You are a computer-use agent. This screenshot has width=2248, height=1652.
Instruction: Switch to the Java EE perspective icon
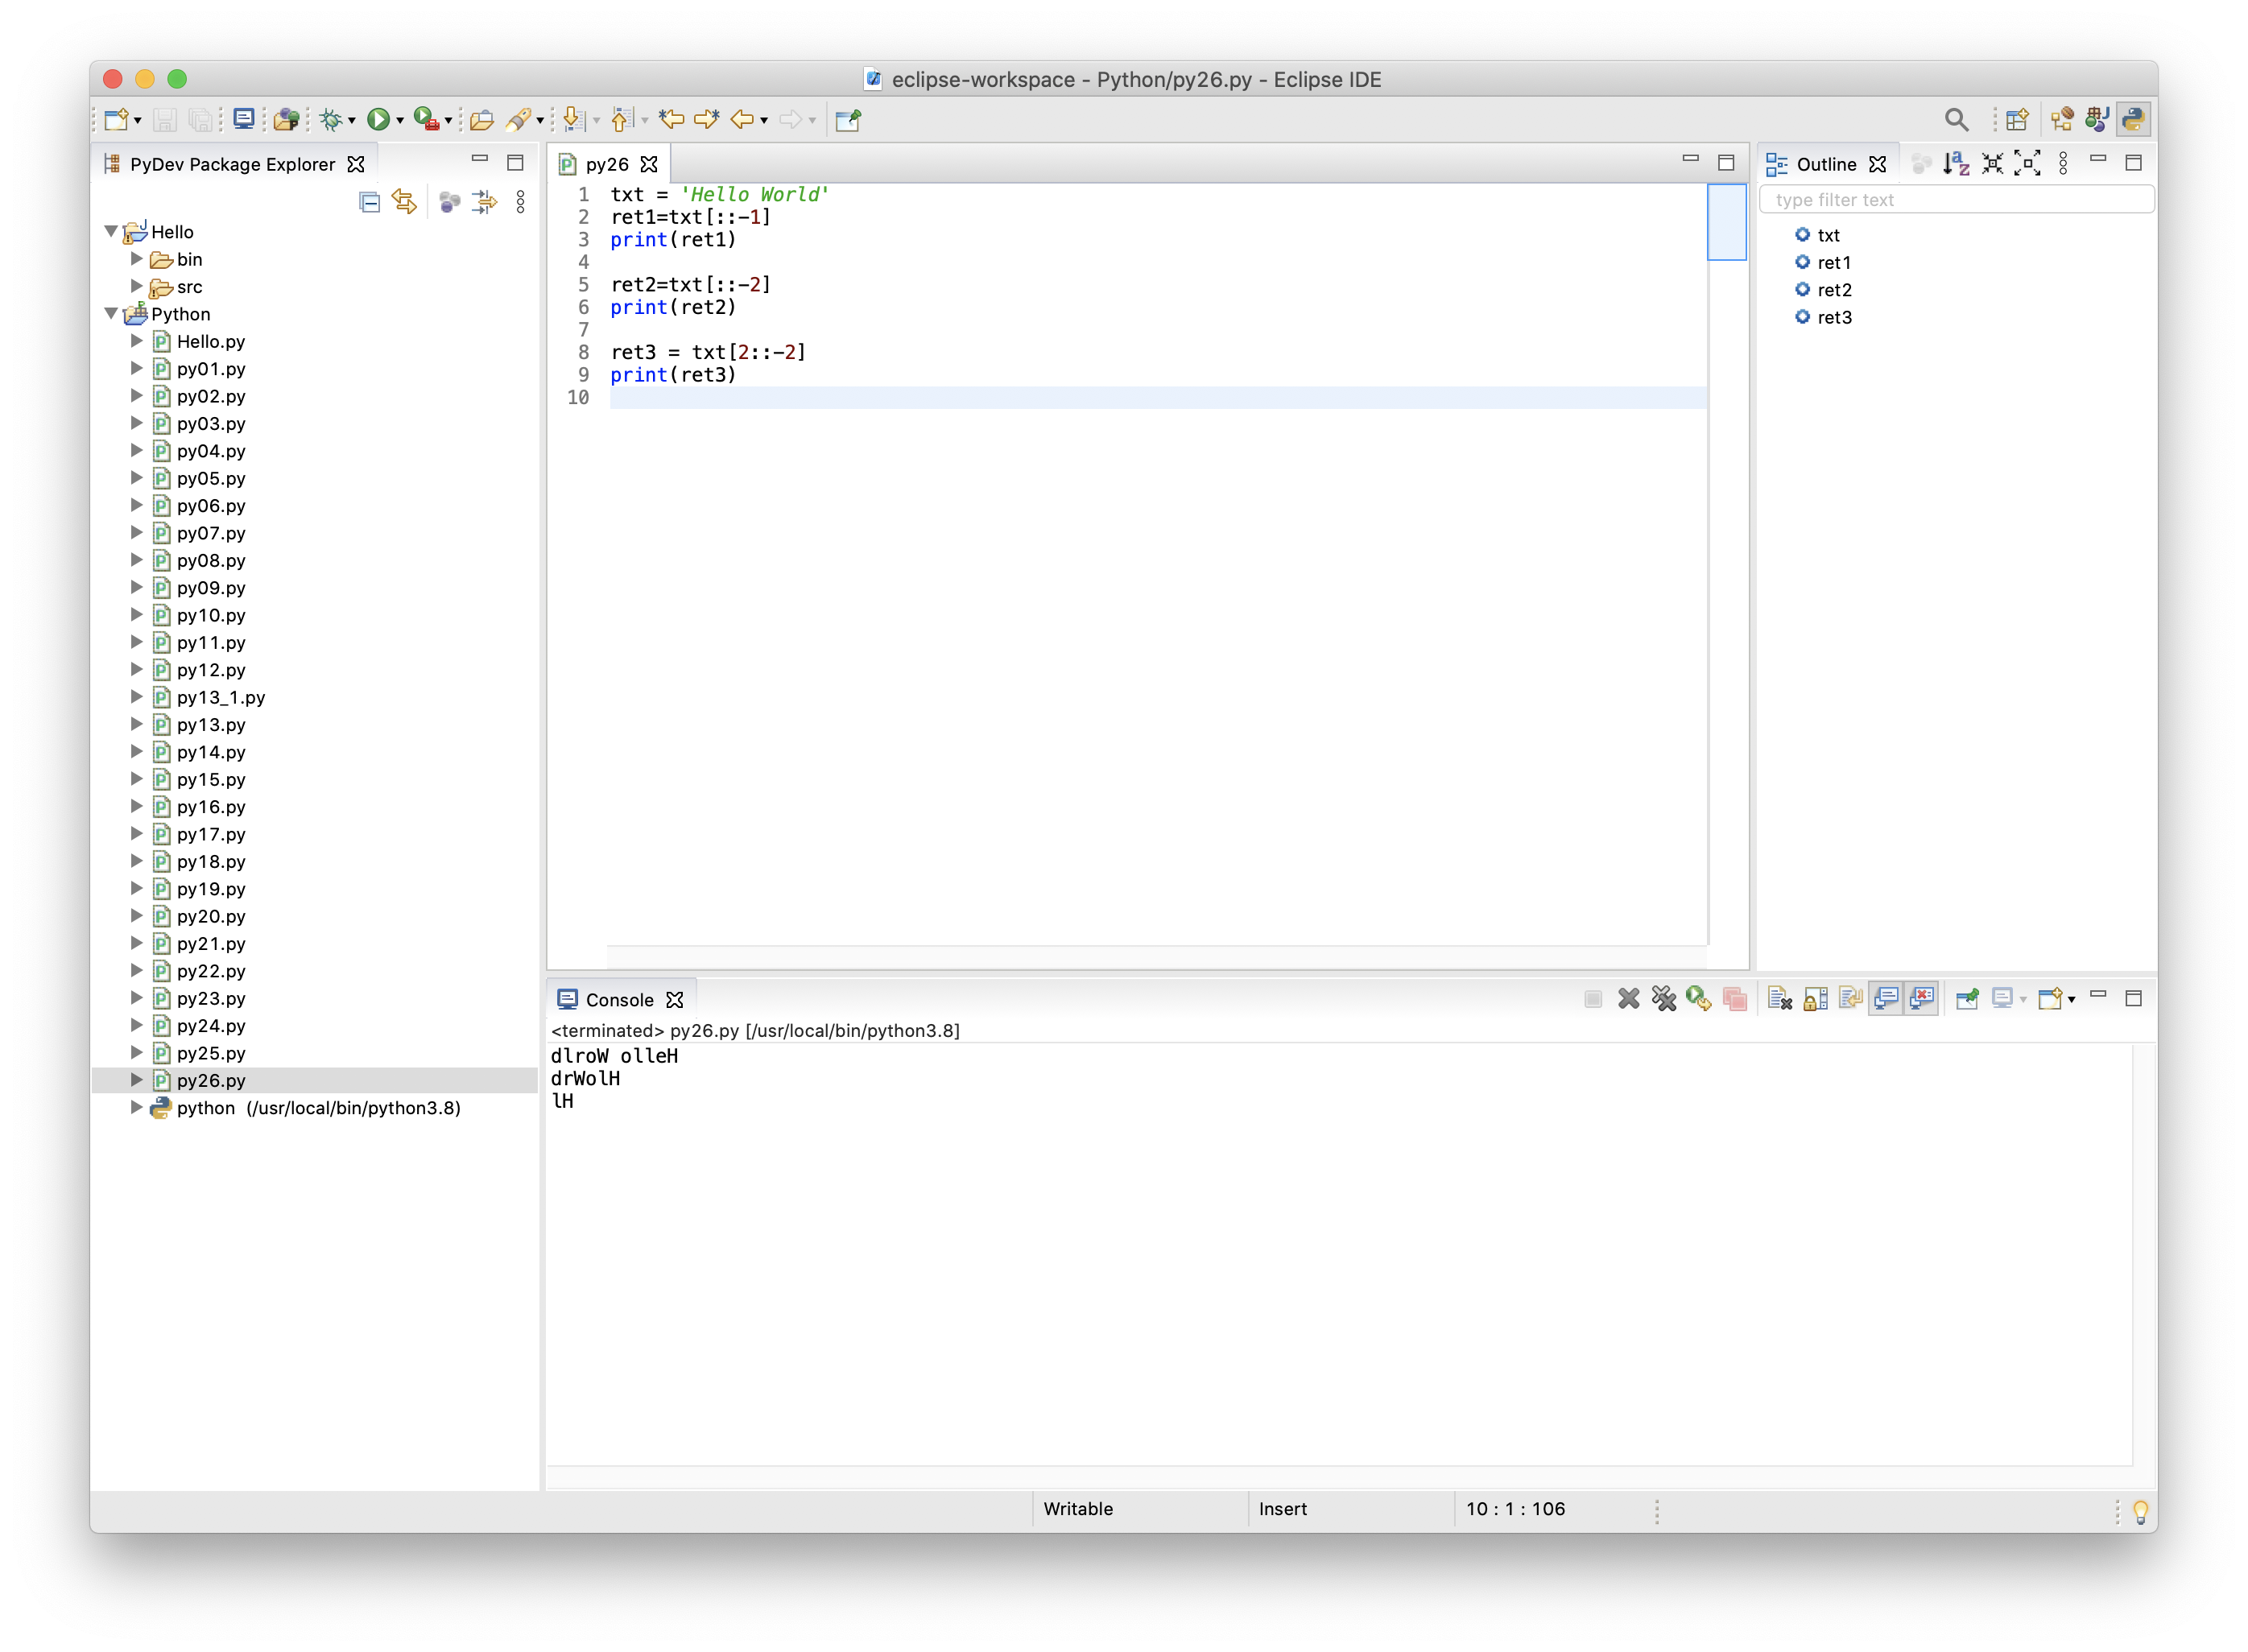pos(2061,120)
